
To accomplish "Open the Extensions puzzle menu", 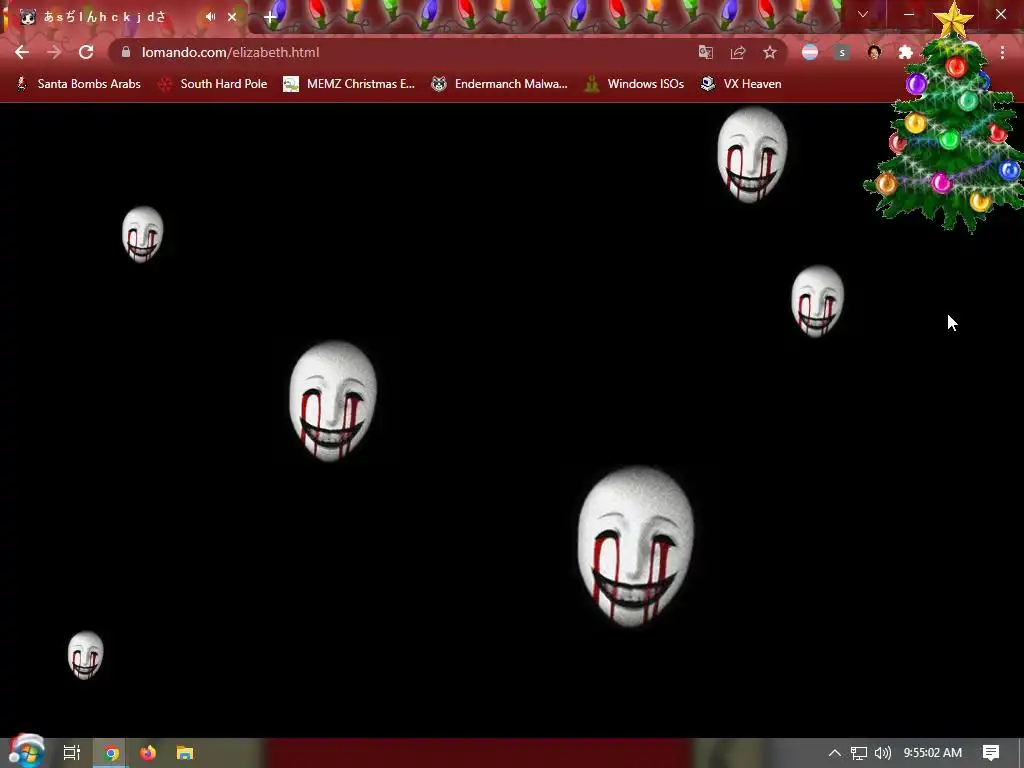I will 906,52.
